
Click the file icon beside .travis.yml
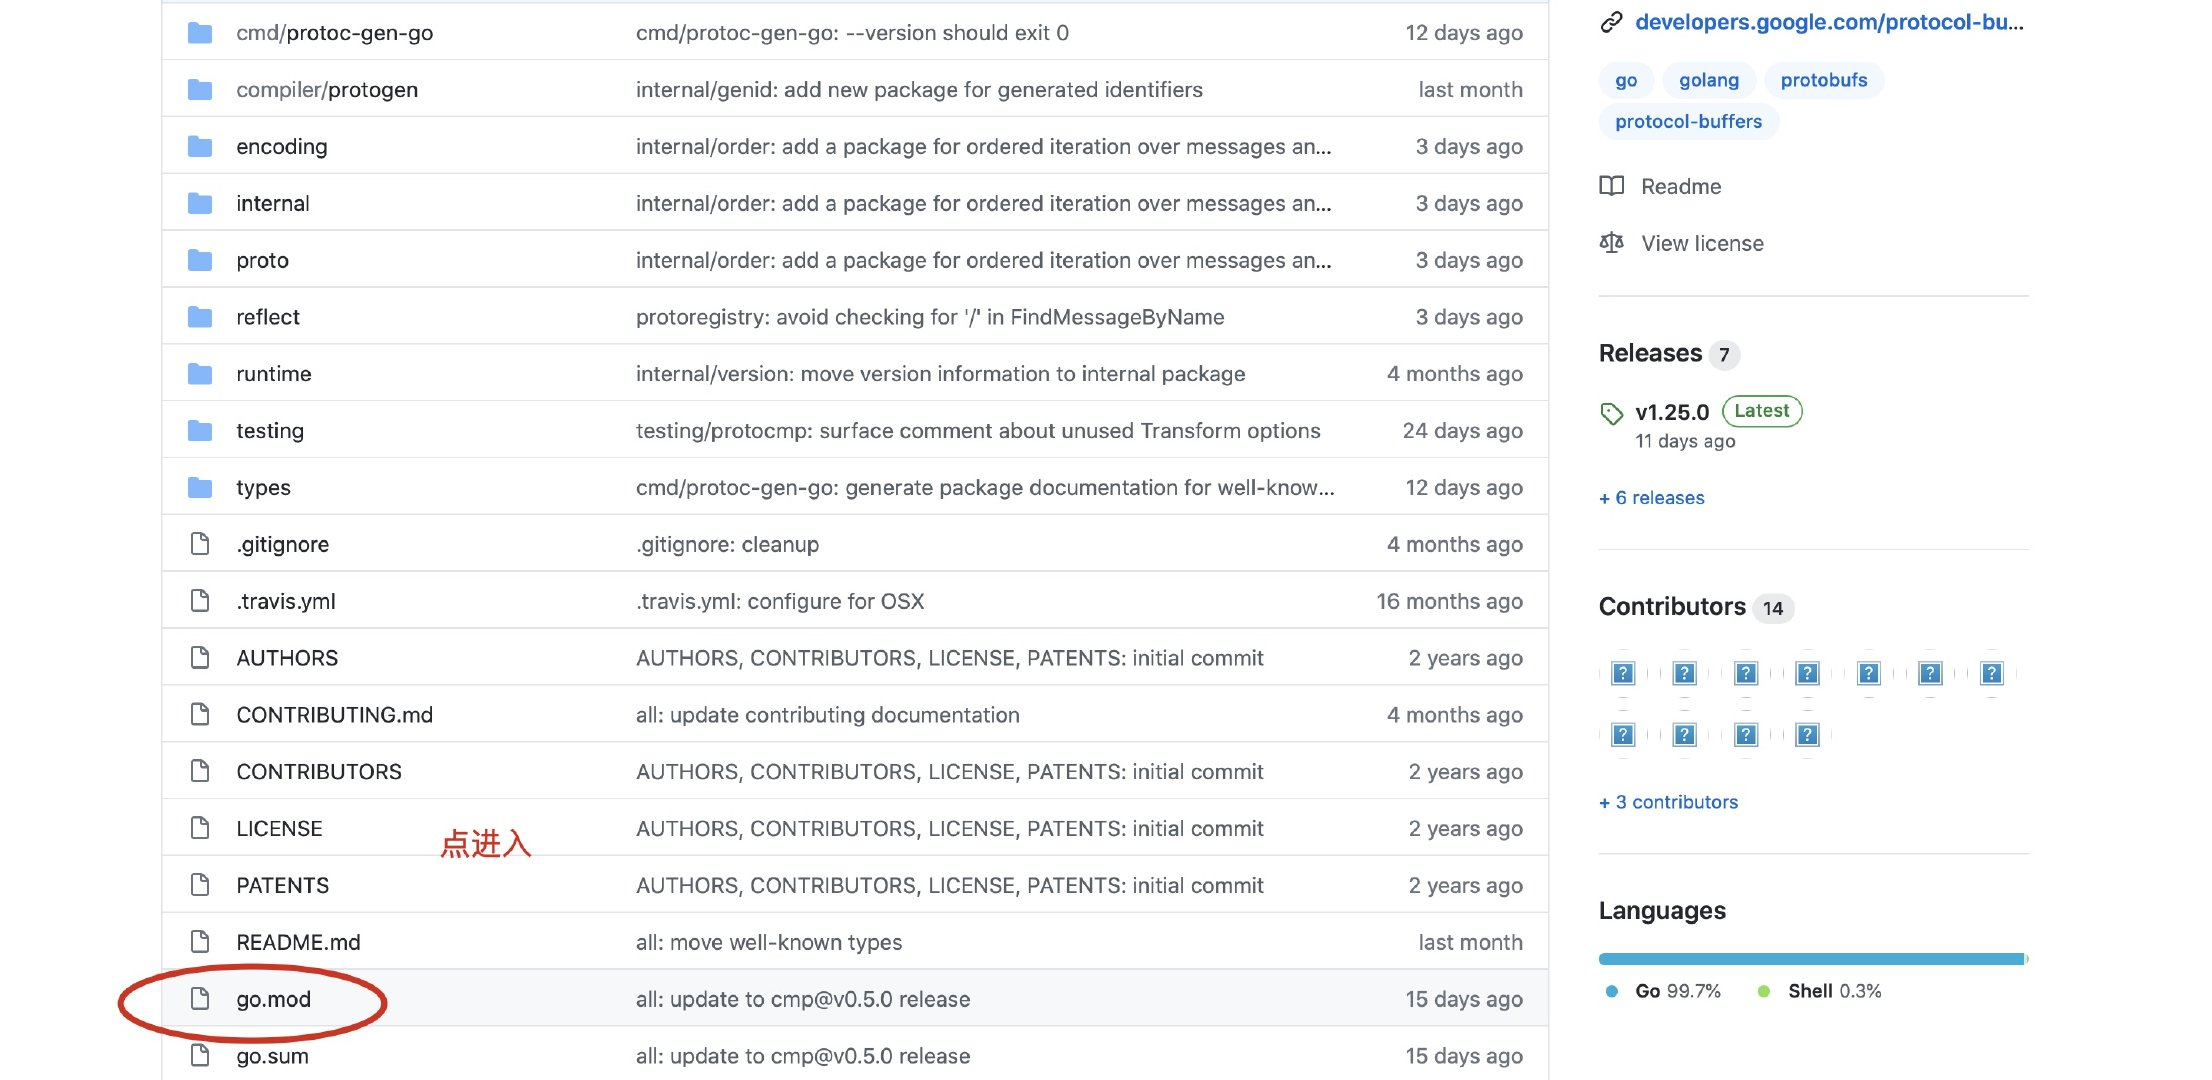tap(200, 601)
